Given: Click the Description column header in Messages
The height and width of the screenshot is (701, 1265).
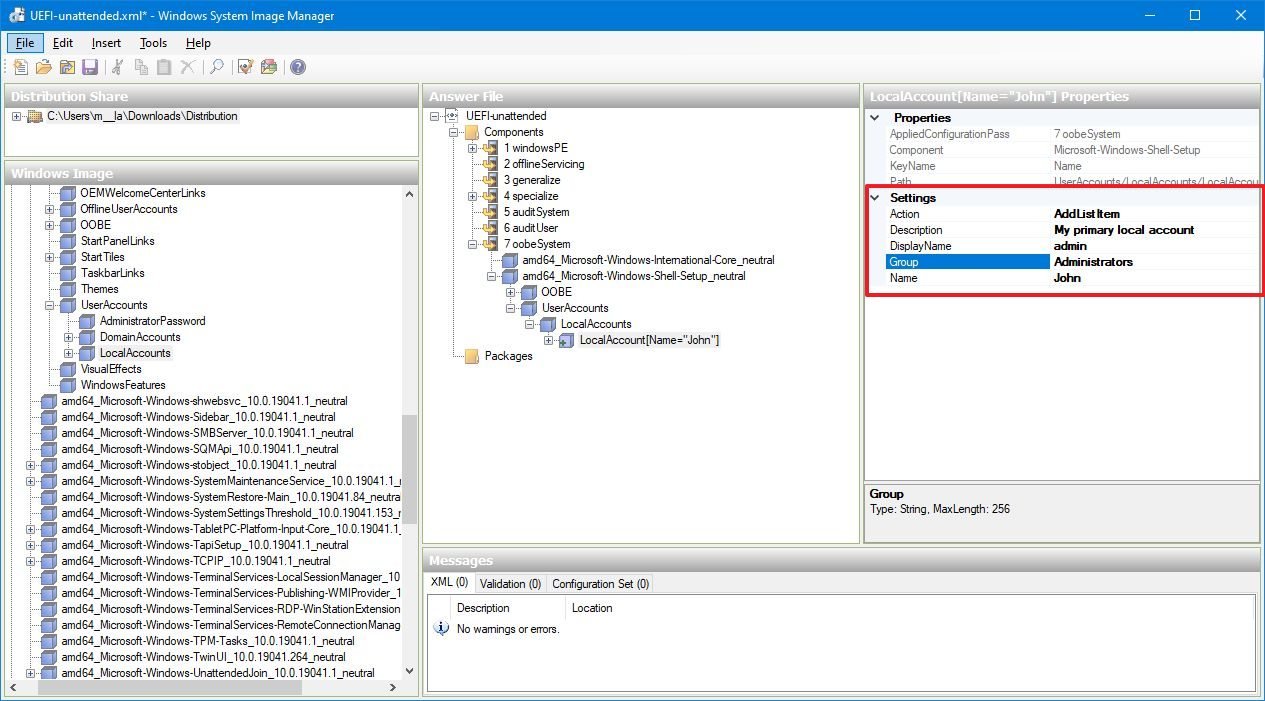Looking at the screenshot, I should pos(483,608).
